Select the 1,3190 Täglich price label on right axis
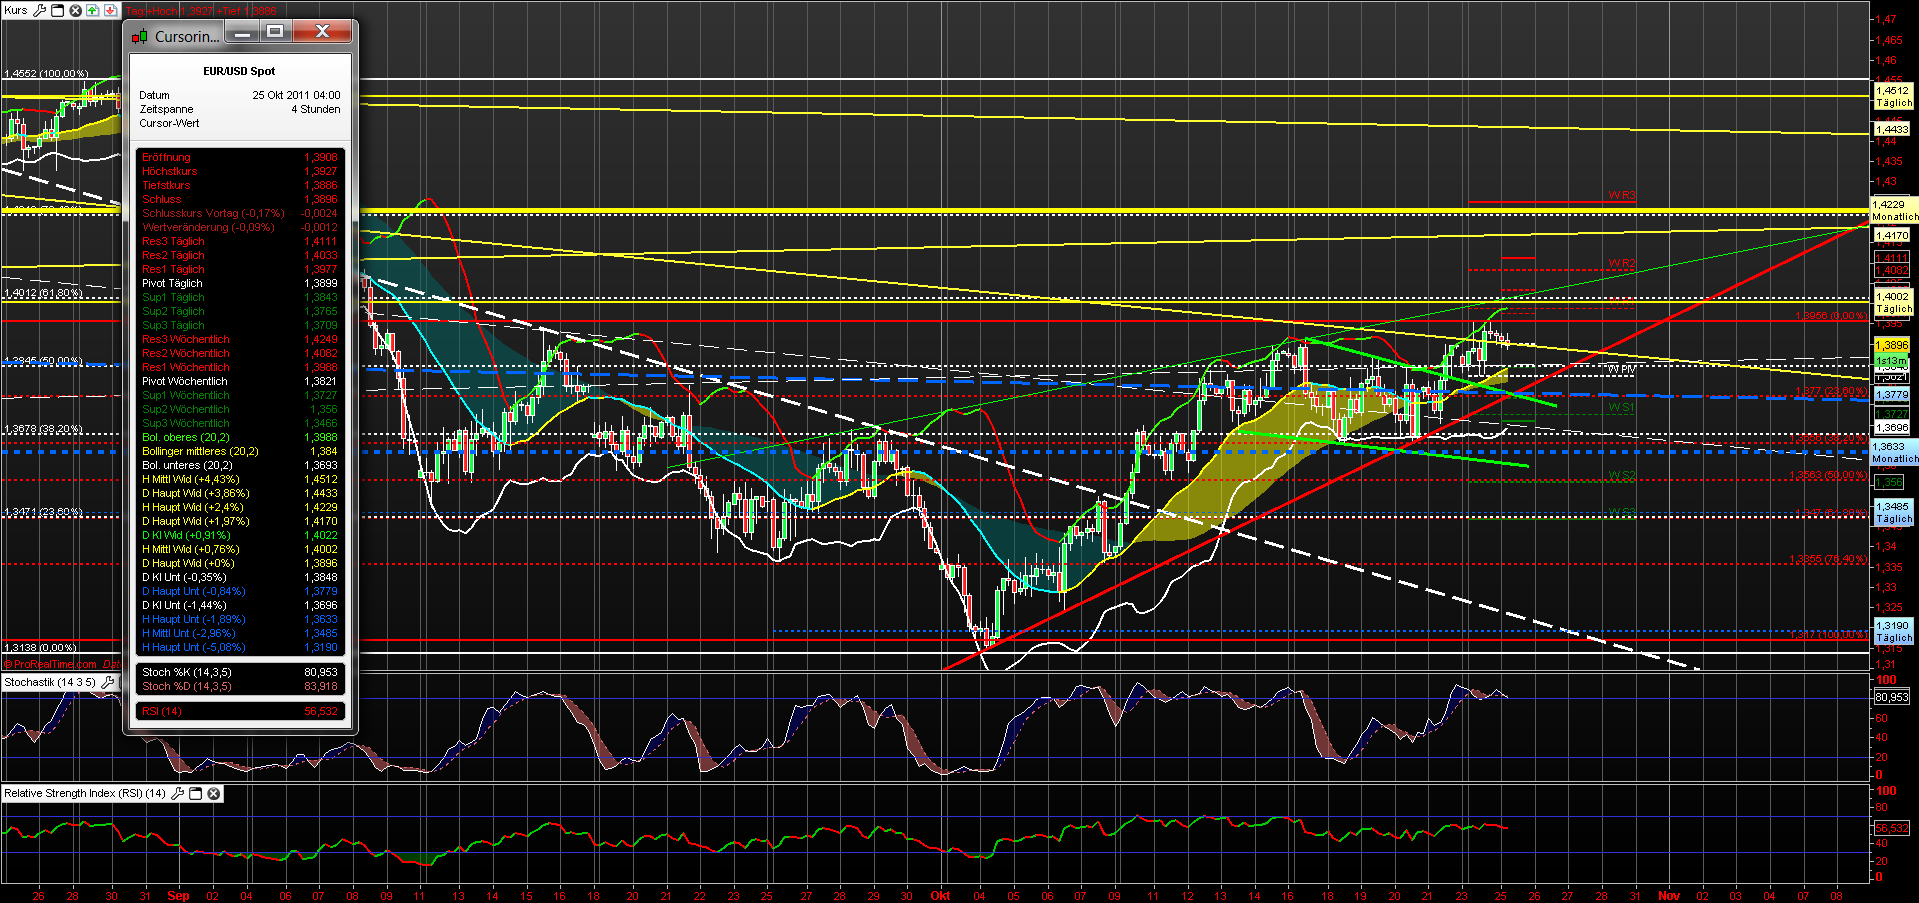 1894,629
